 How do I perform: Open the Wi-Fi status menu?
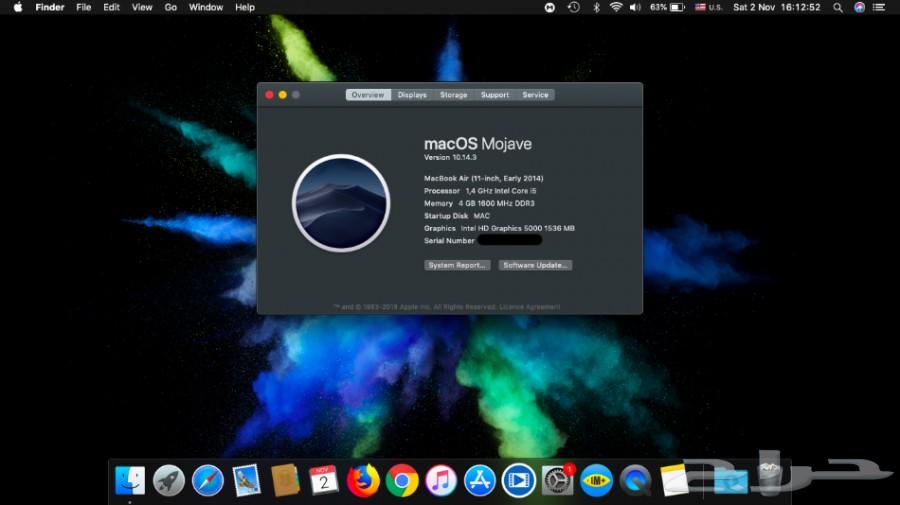point(616,7)
